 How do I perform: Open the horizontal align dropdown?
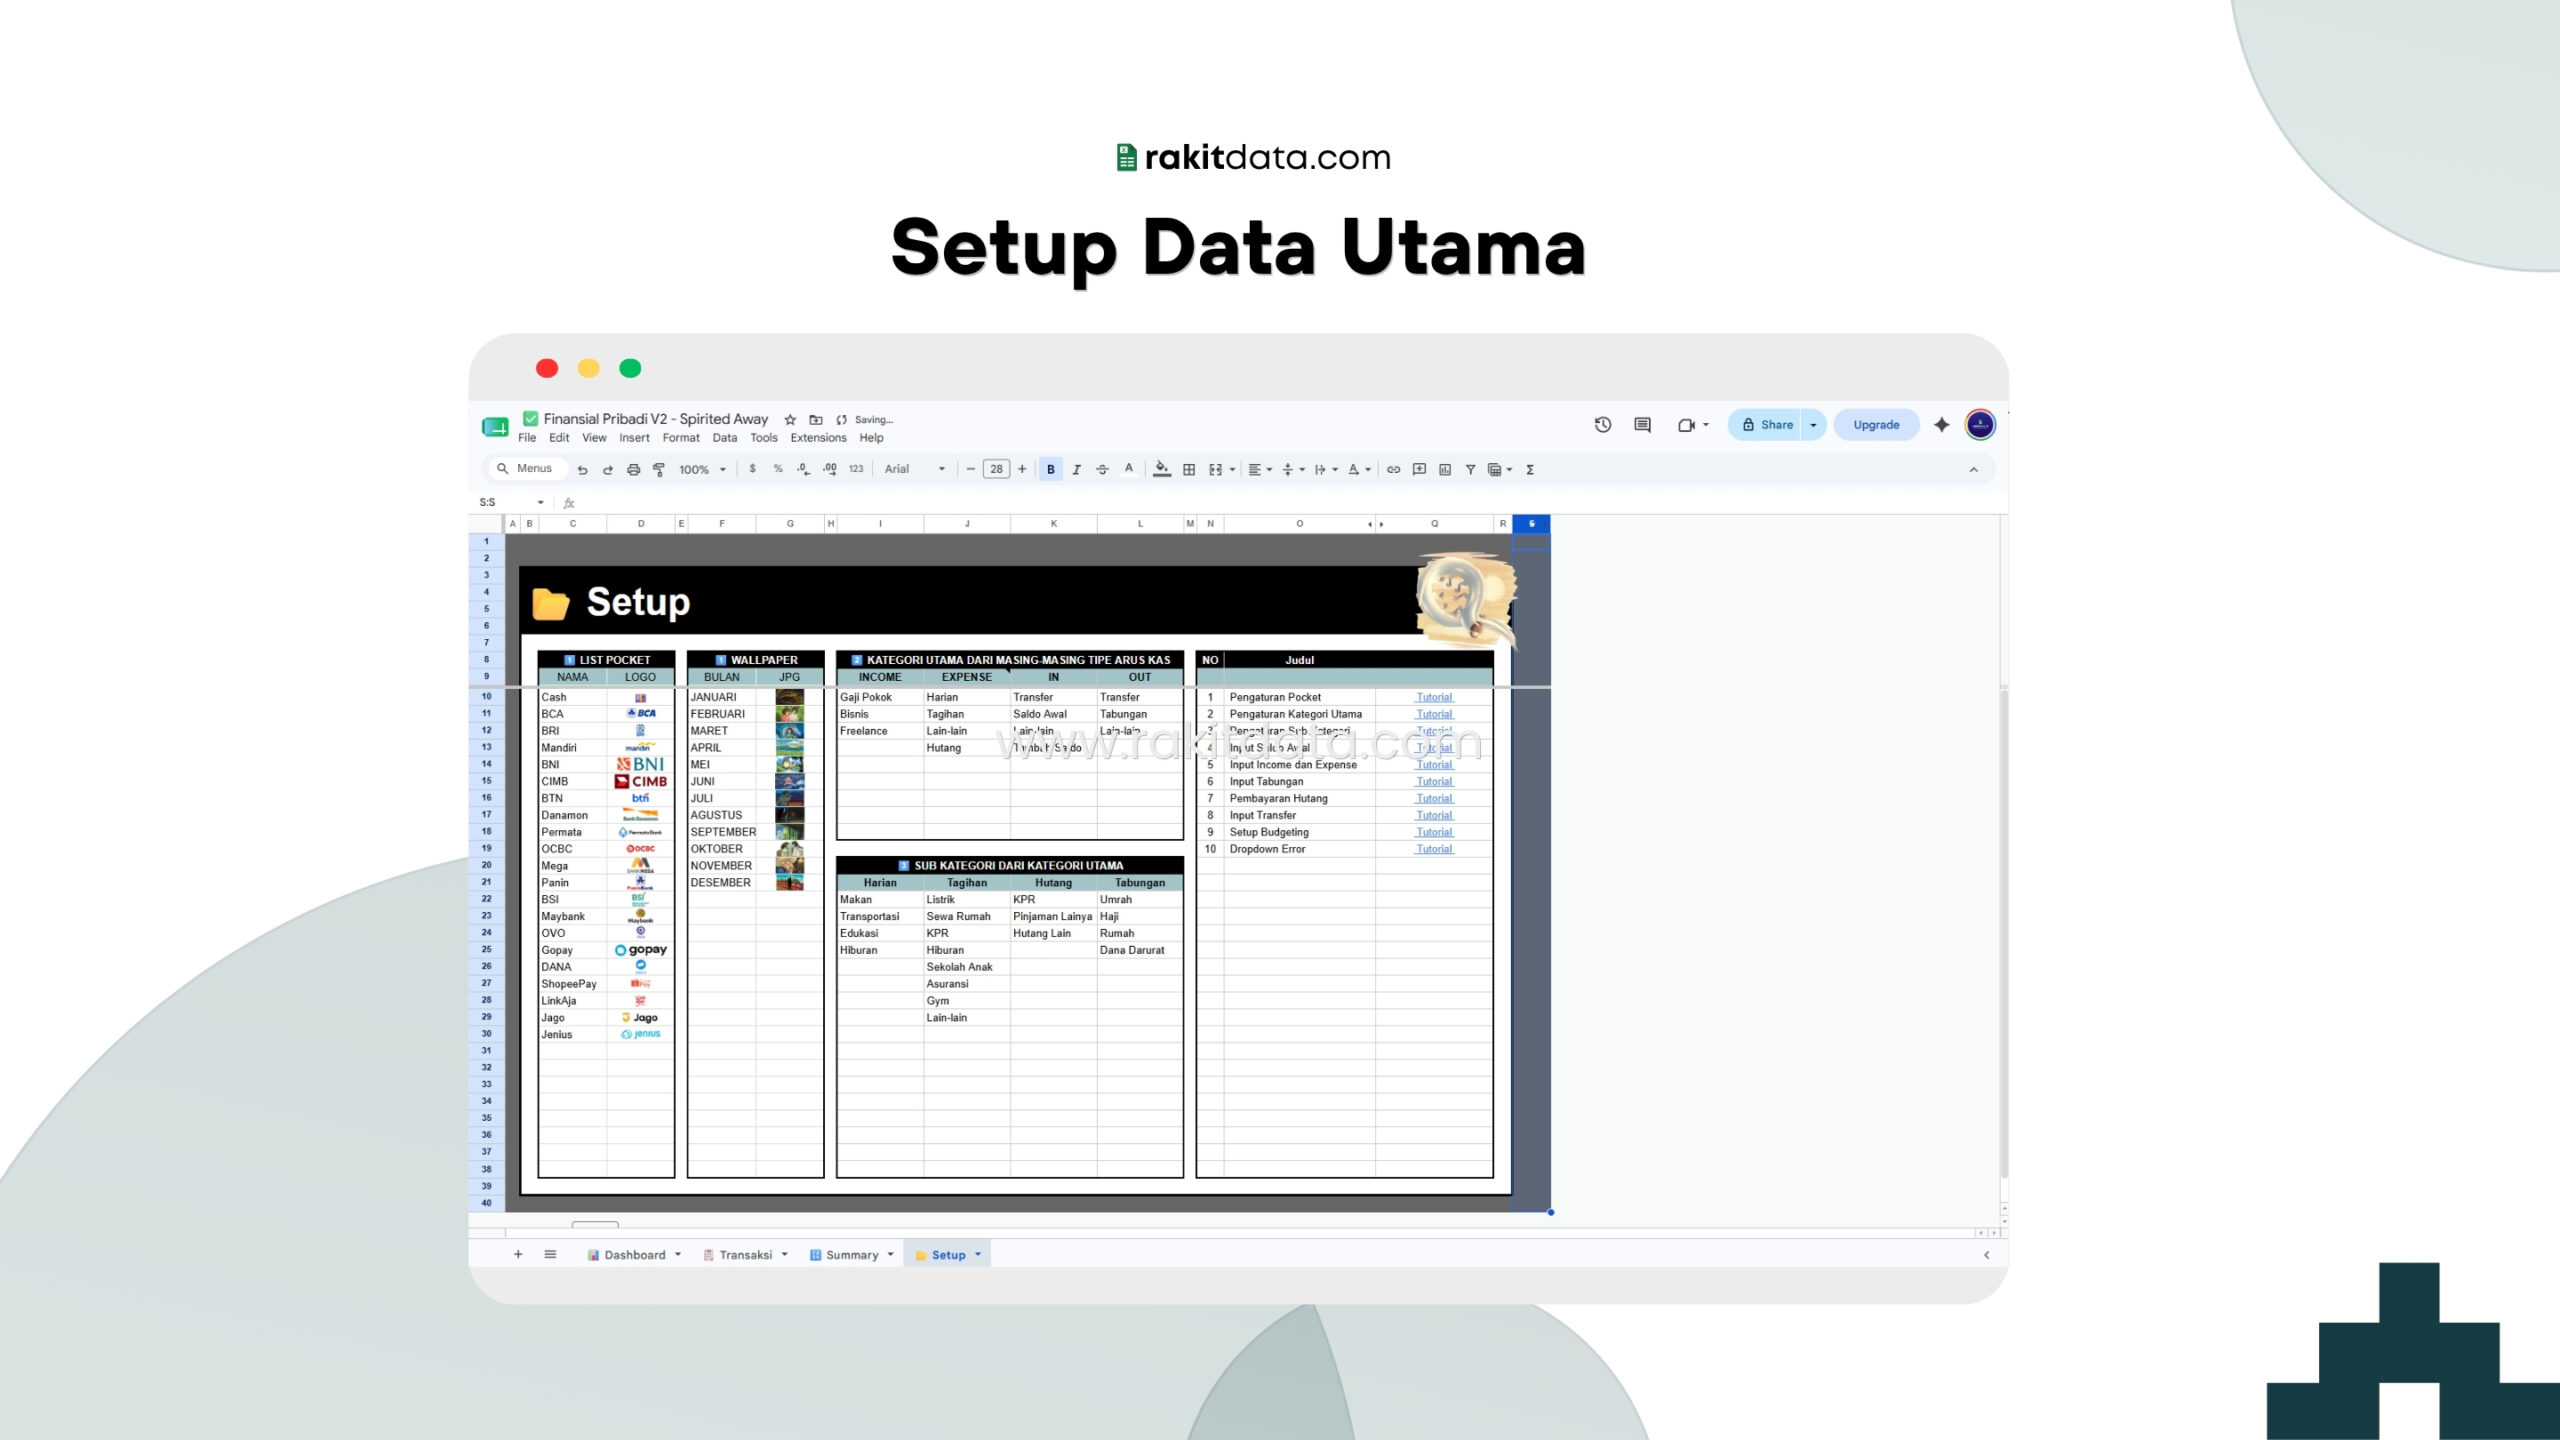point(1260,469)
